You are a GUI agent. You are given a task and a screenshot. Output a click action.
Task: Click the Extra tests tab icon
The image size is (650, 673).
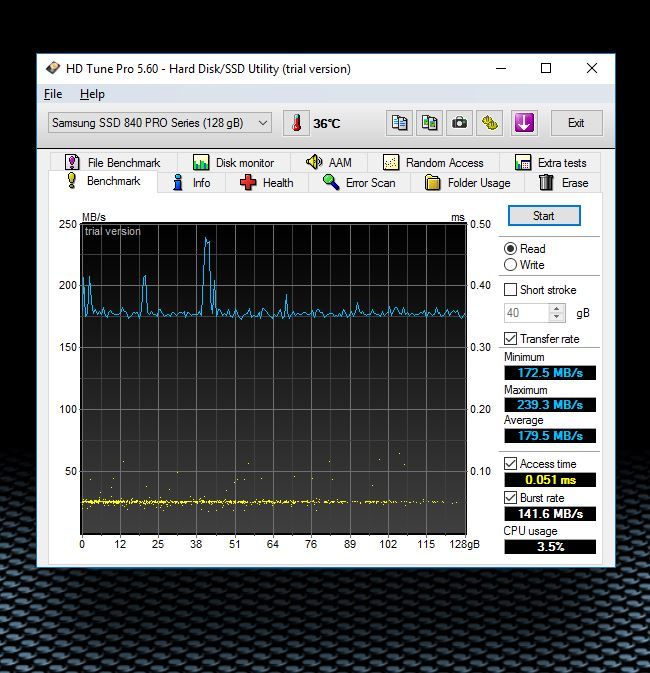pyautogui.click(x=523, y=162)
